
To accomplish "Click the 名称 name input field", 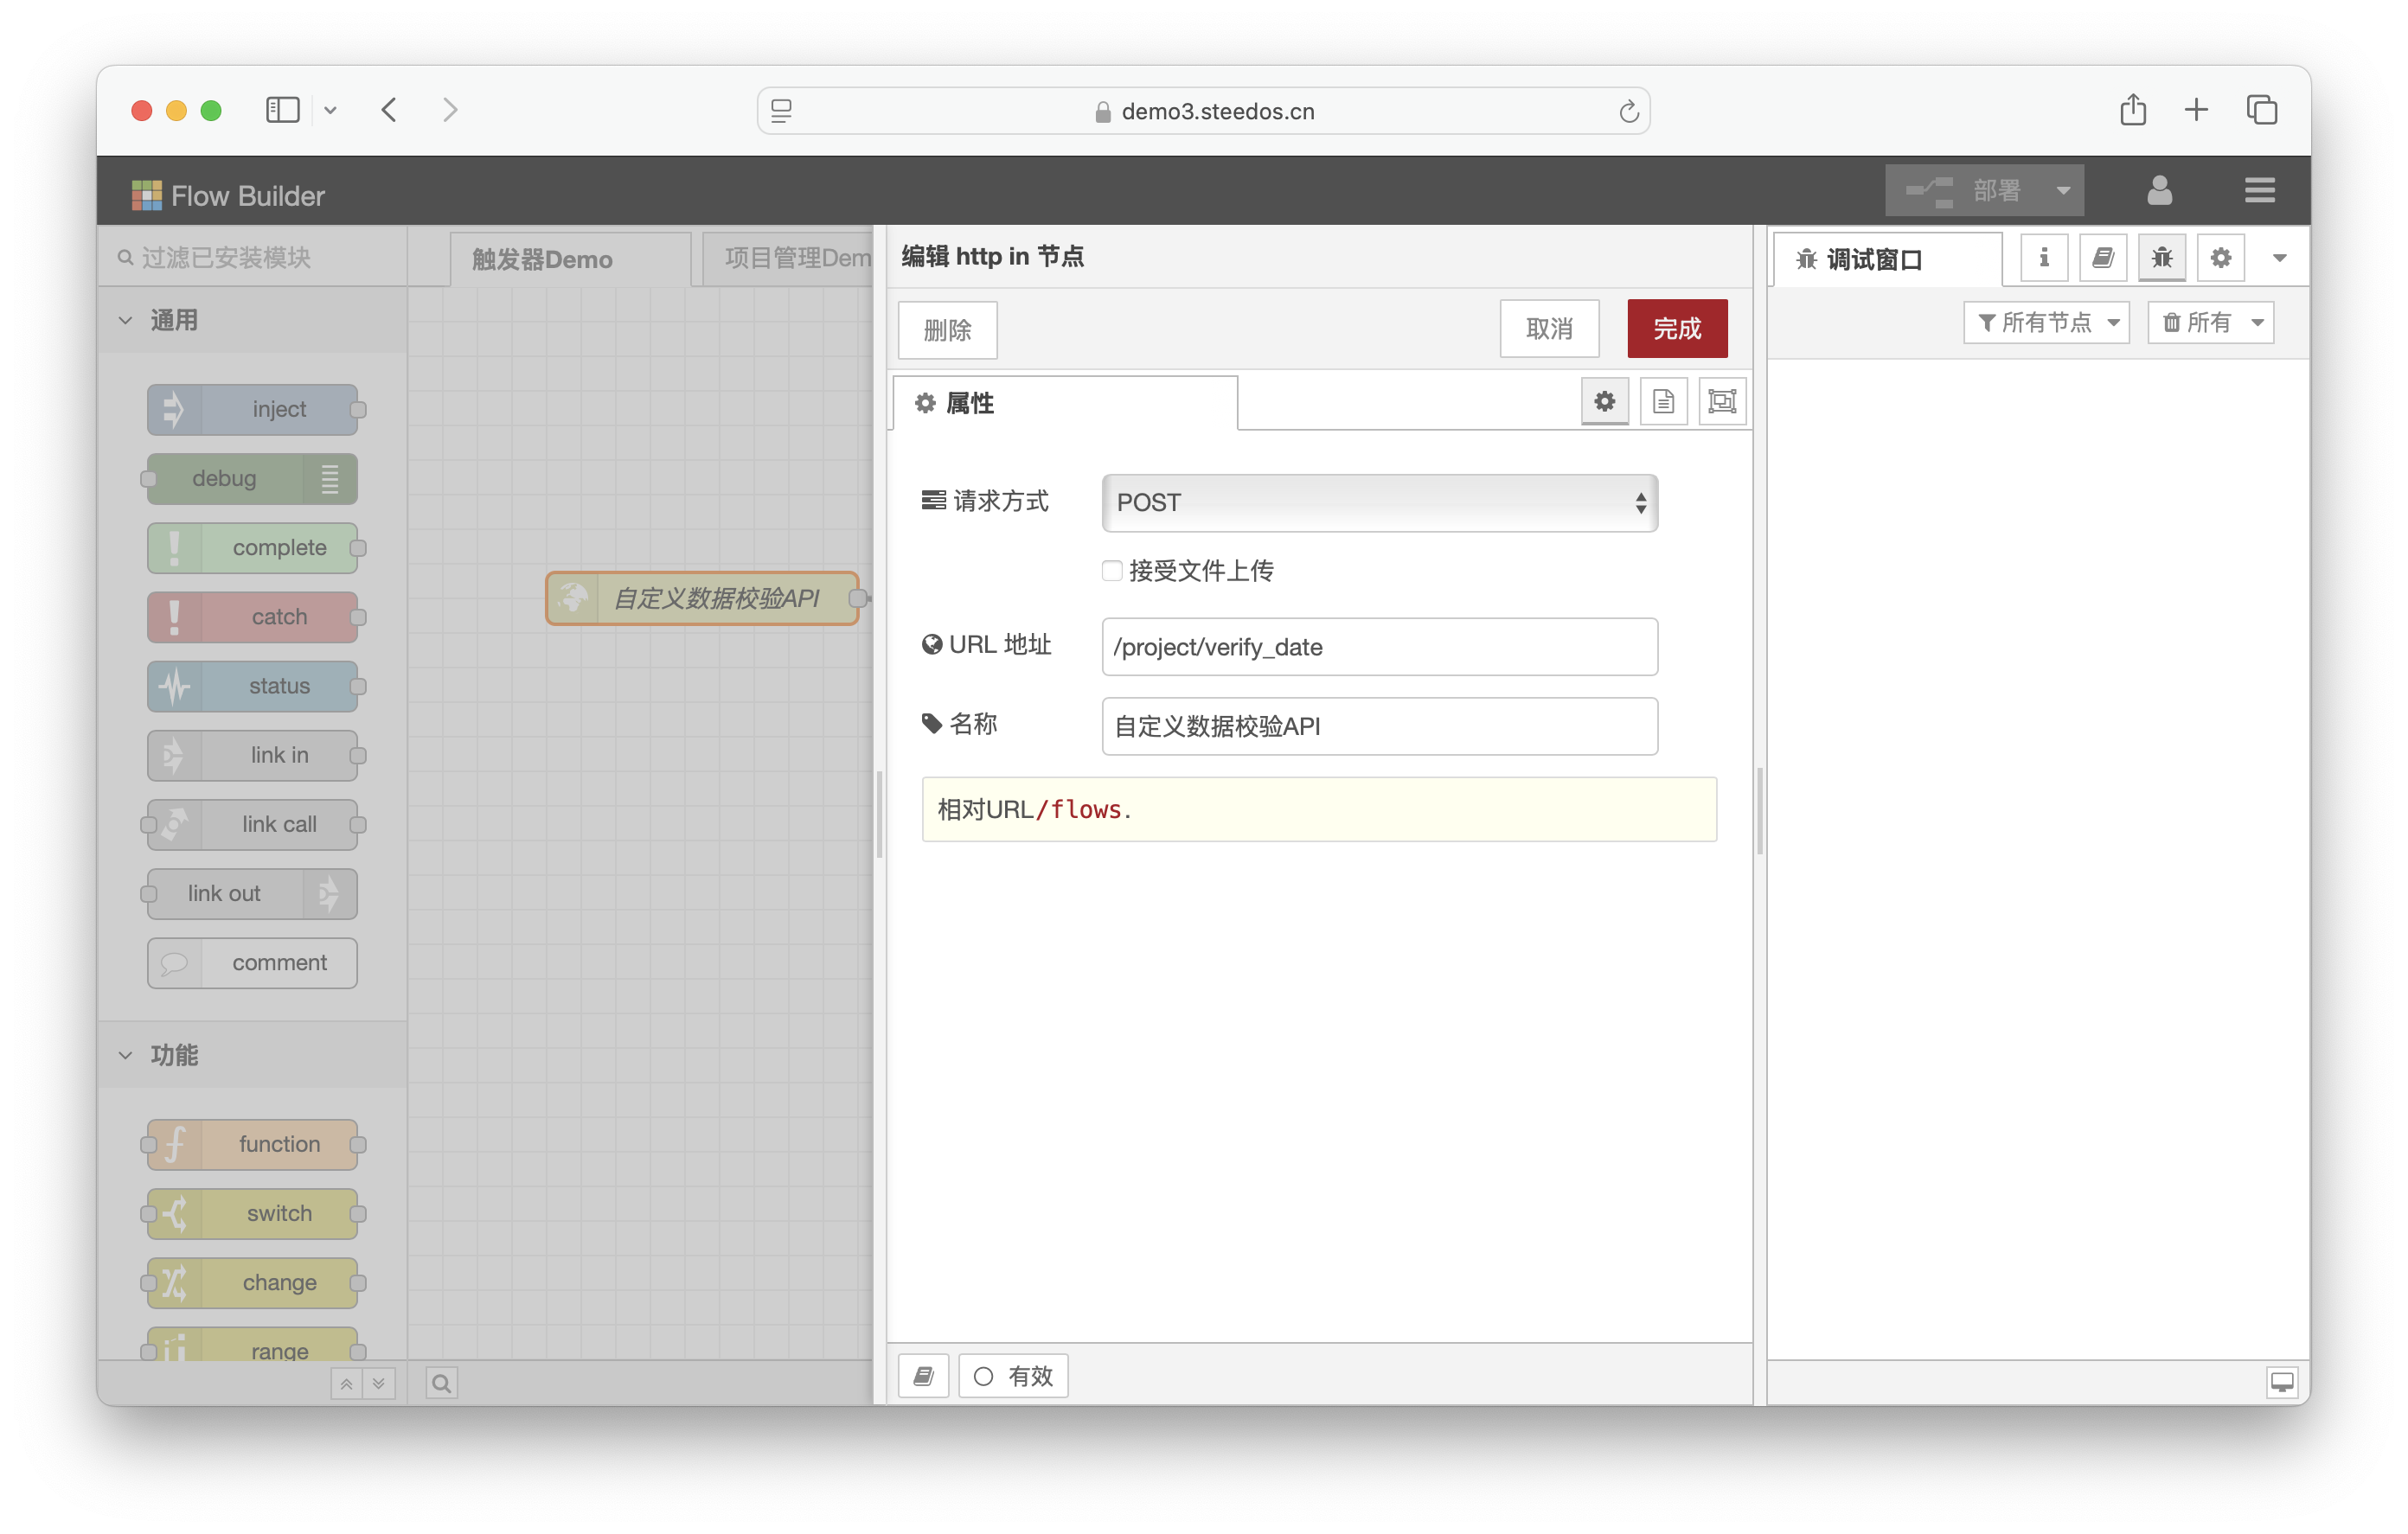I will (x=1379, y=725).
